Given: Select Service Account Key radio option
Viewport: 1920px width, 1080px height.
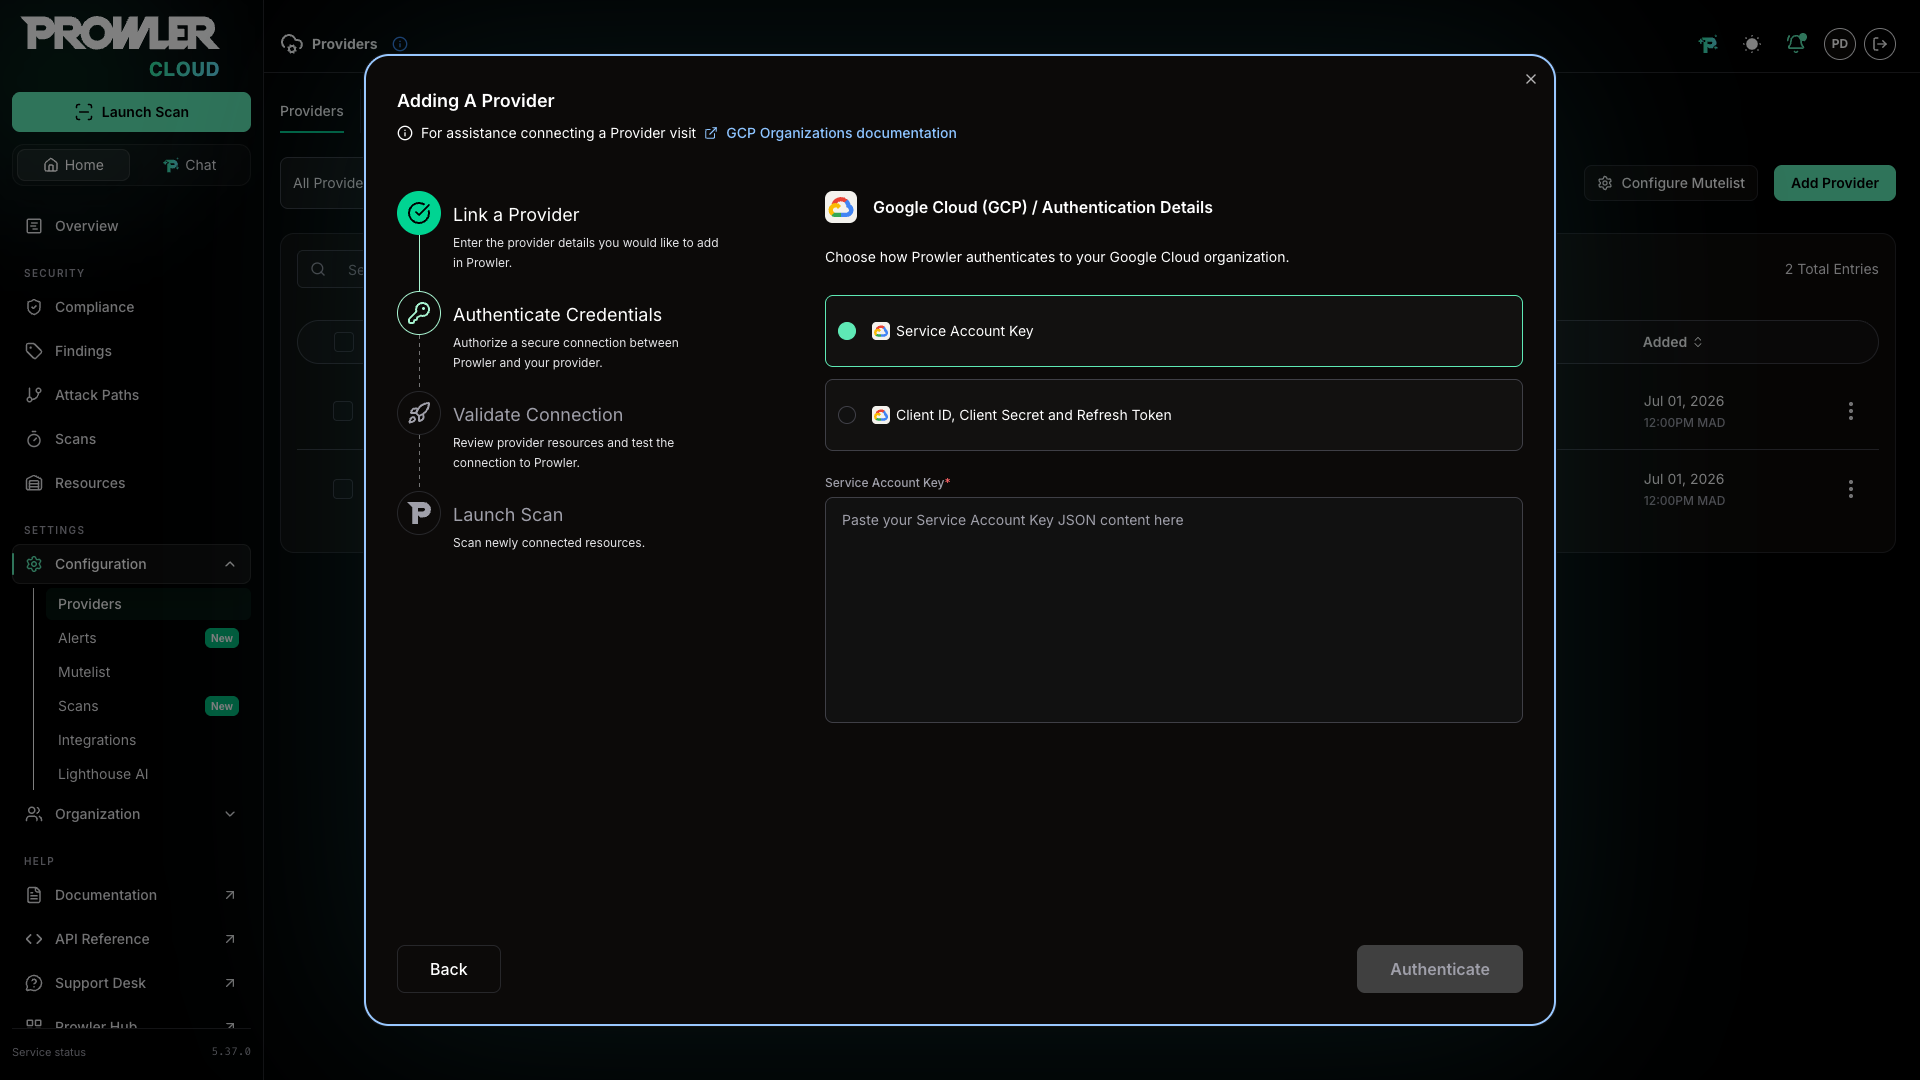Looking at the screenshot, I should [x=1174, y=331].
